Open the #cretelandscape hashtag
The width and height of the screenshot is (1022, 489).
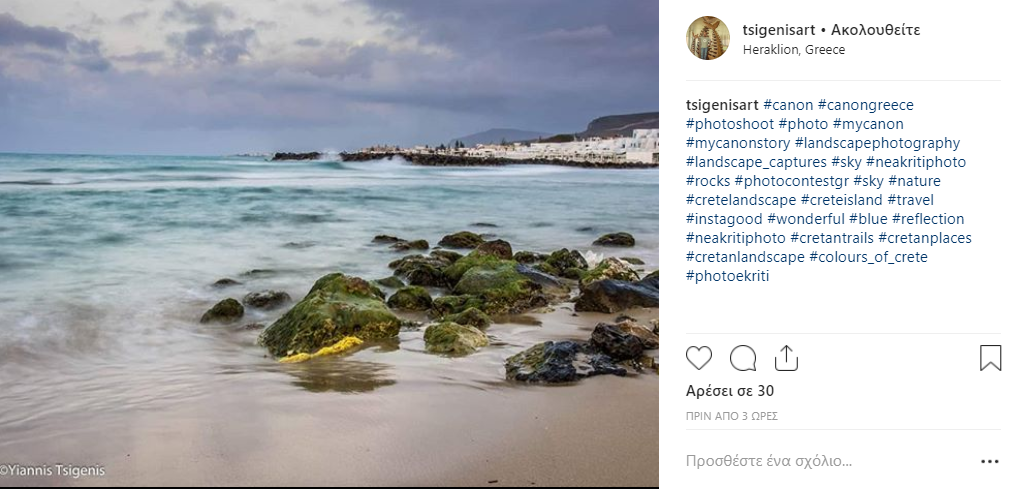(741, 200)
